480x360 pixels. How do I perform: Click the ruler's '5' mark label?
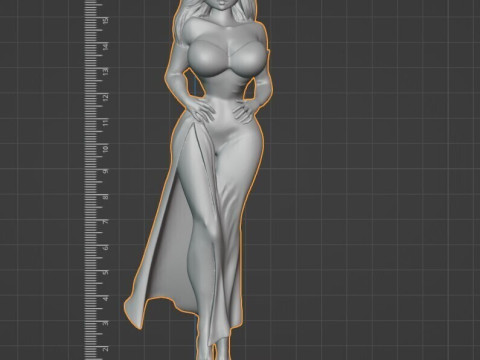pyautogui.click(x=106, y=272)
